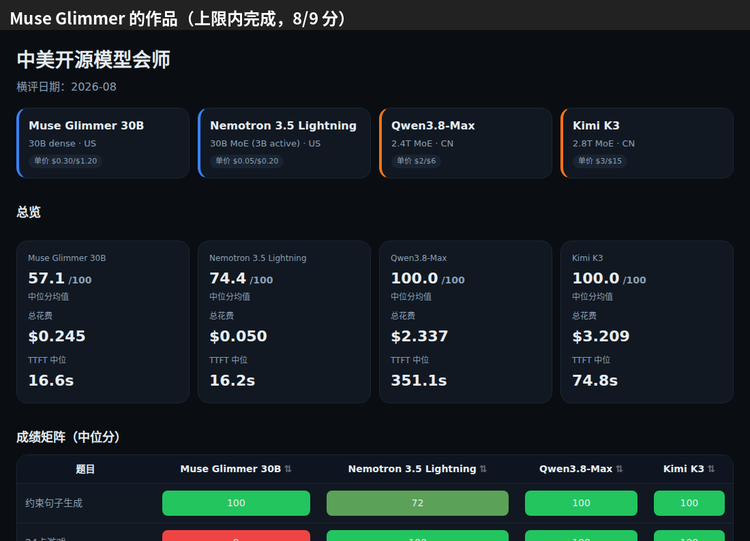
Task: Sort by Muse Glimmer 30B column icon
Action: 288,469
